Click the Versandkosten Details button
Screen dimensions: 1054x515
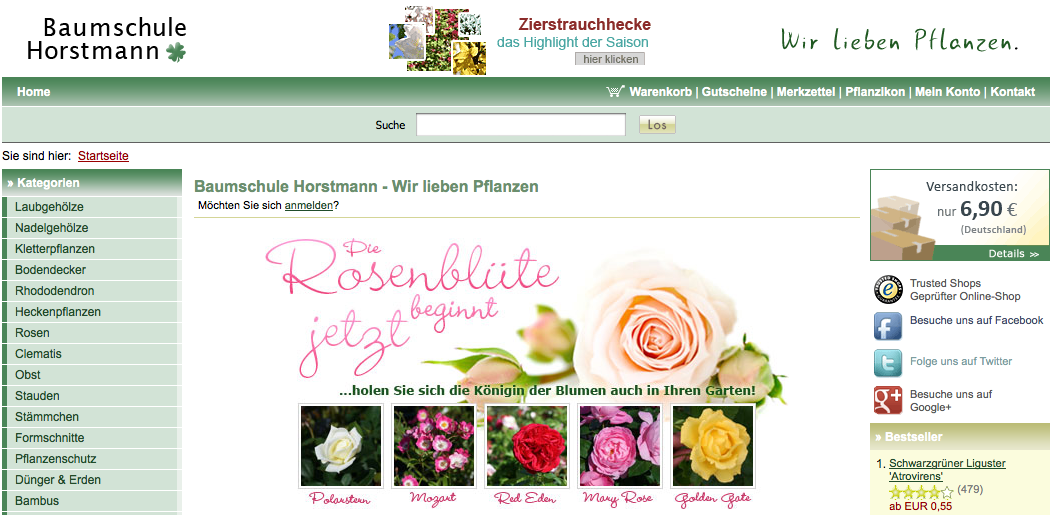(x=1014, y=253)
